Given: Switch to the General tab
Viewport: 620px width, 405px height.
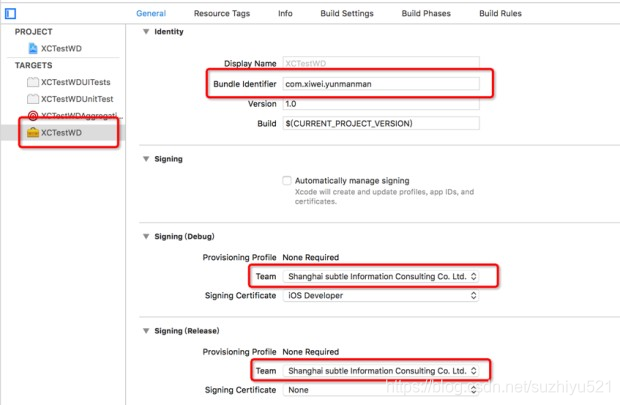Looking at the screenshot, I should [x=151, y=13].
